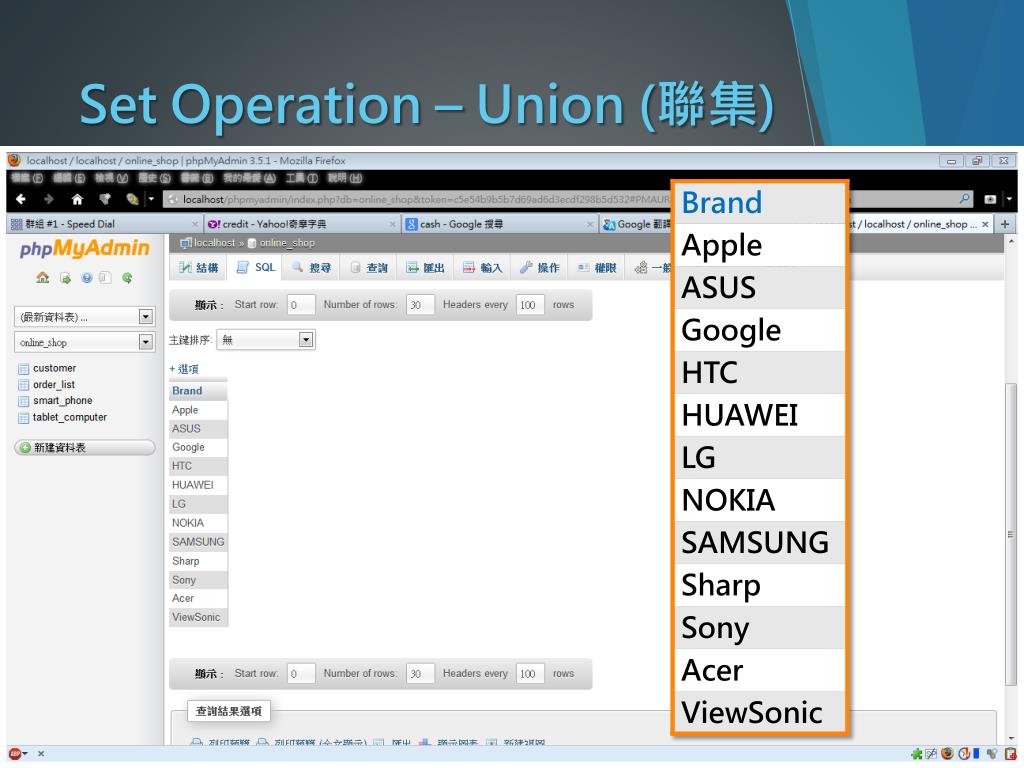Viewport: 1024px width, 768px height.
Task: Click the browser URL address bar
Action: (418, 199)
